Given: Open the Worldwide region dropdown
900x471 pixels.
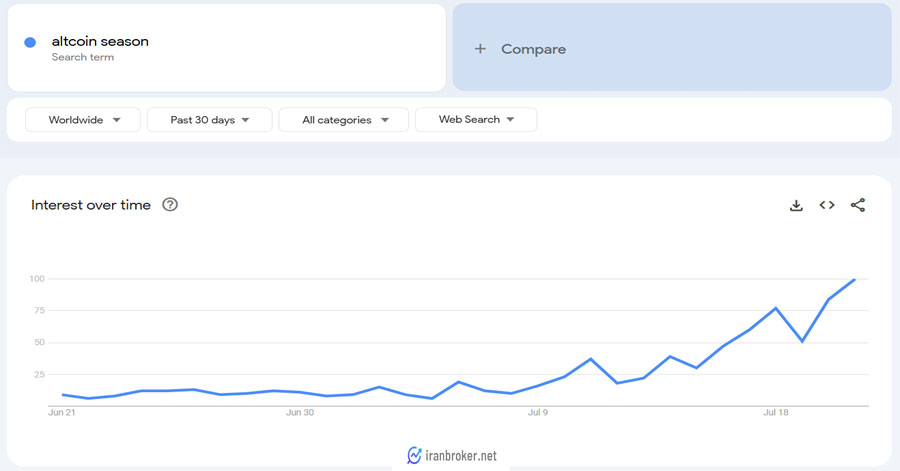Looking at the screenshot, I should pyautogui.click(x=85, y=120).
